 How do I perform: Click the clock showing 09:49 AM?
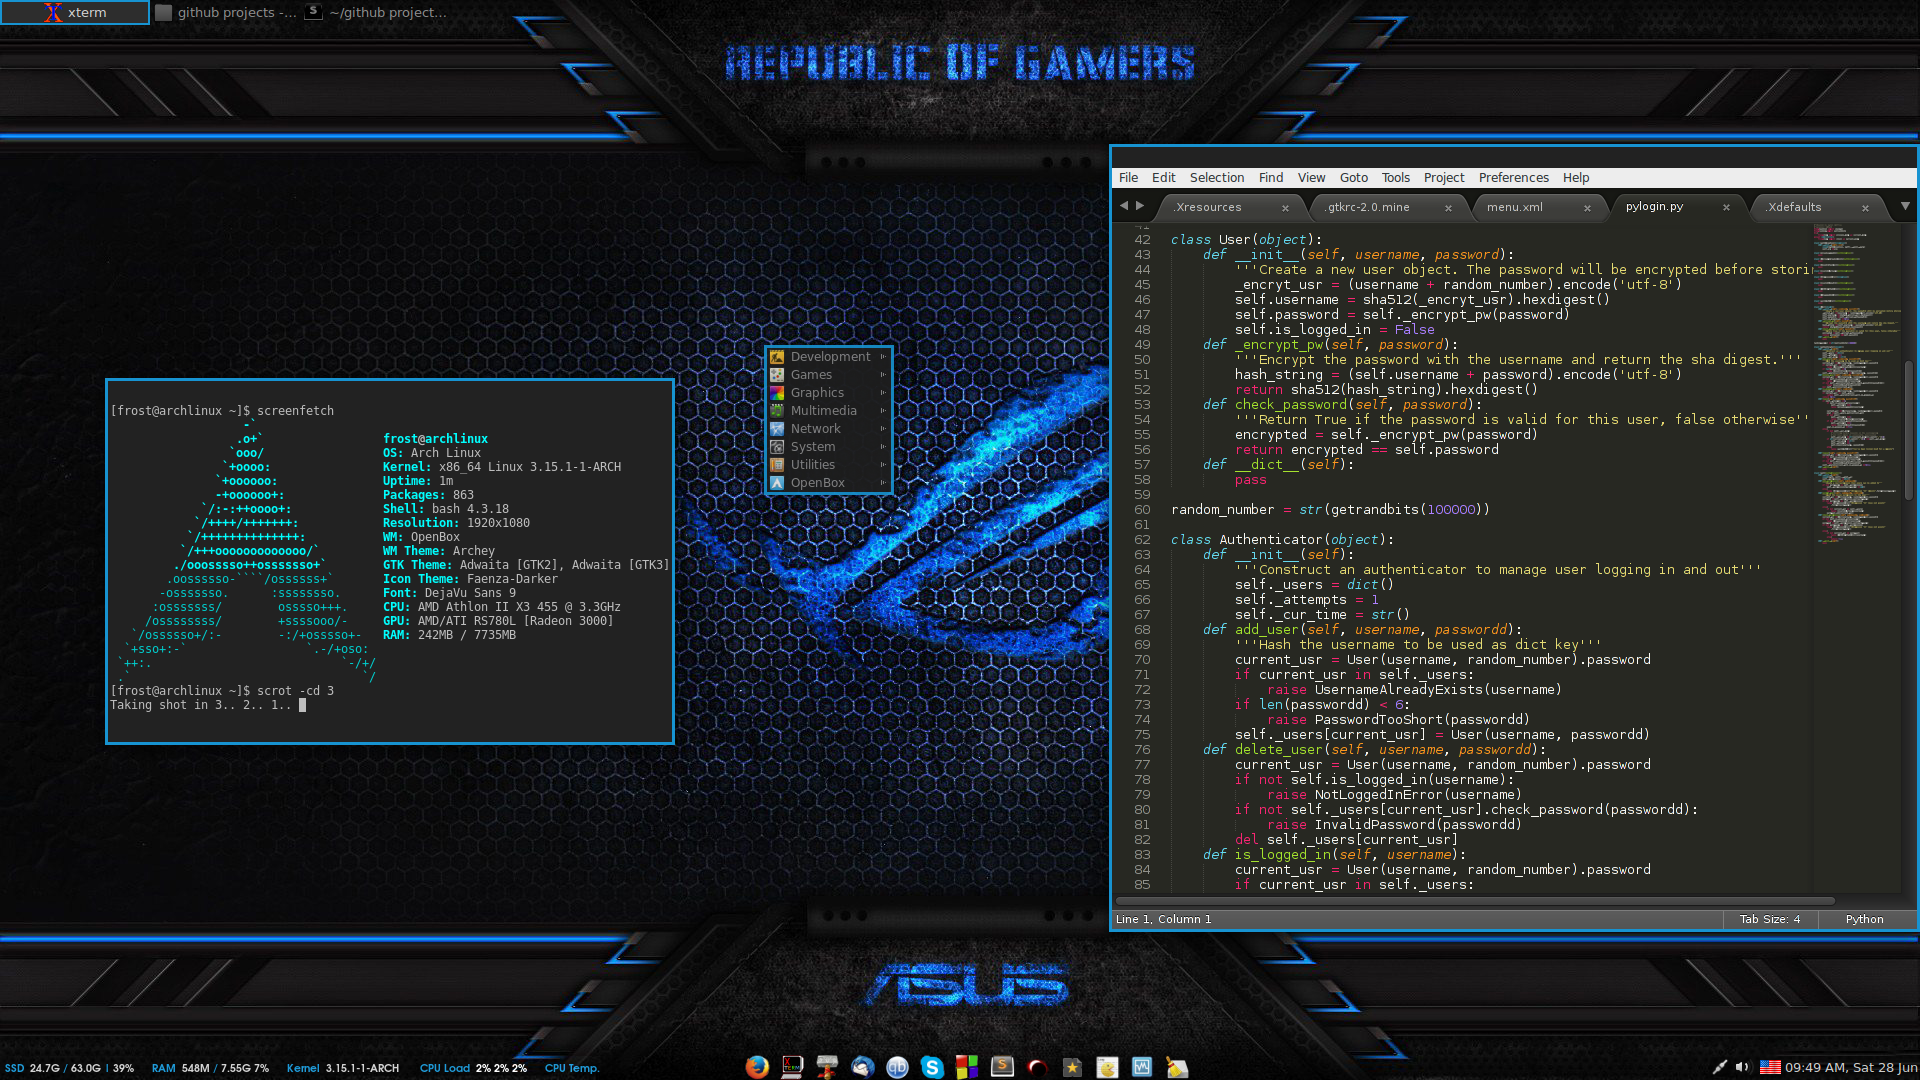click(1851, 1067)
